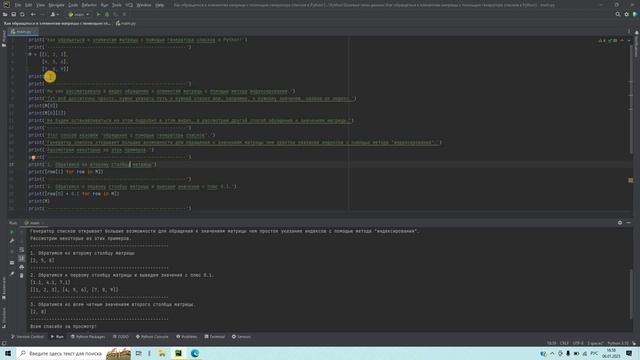Screen dimensions: 640x360
Task: Click the Open folder toolbar icon
Action: click(x=5, y=14)
